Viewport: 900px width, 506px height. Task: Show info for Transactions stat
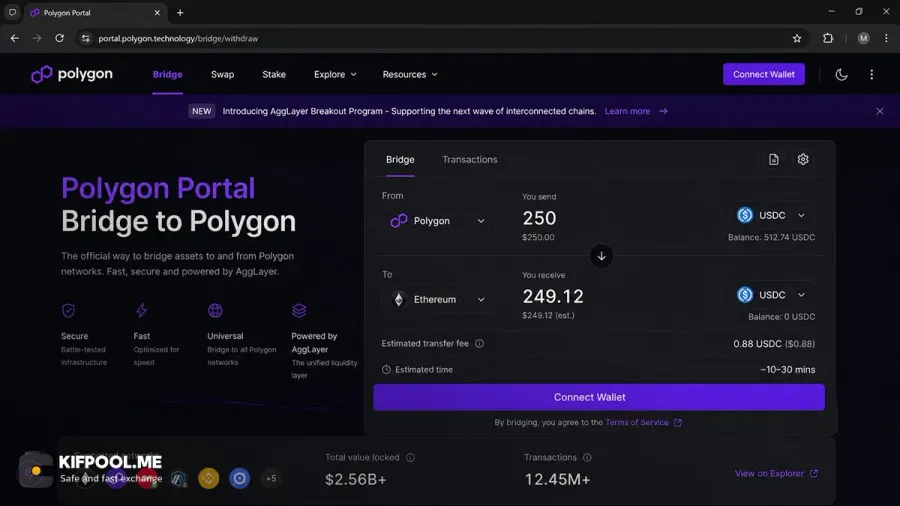click(x=587, y=457)
